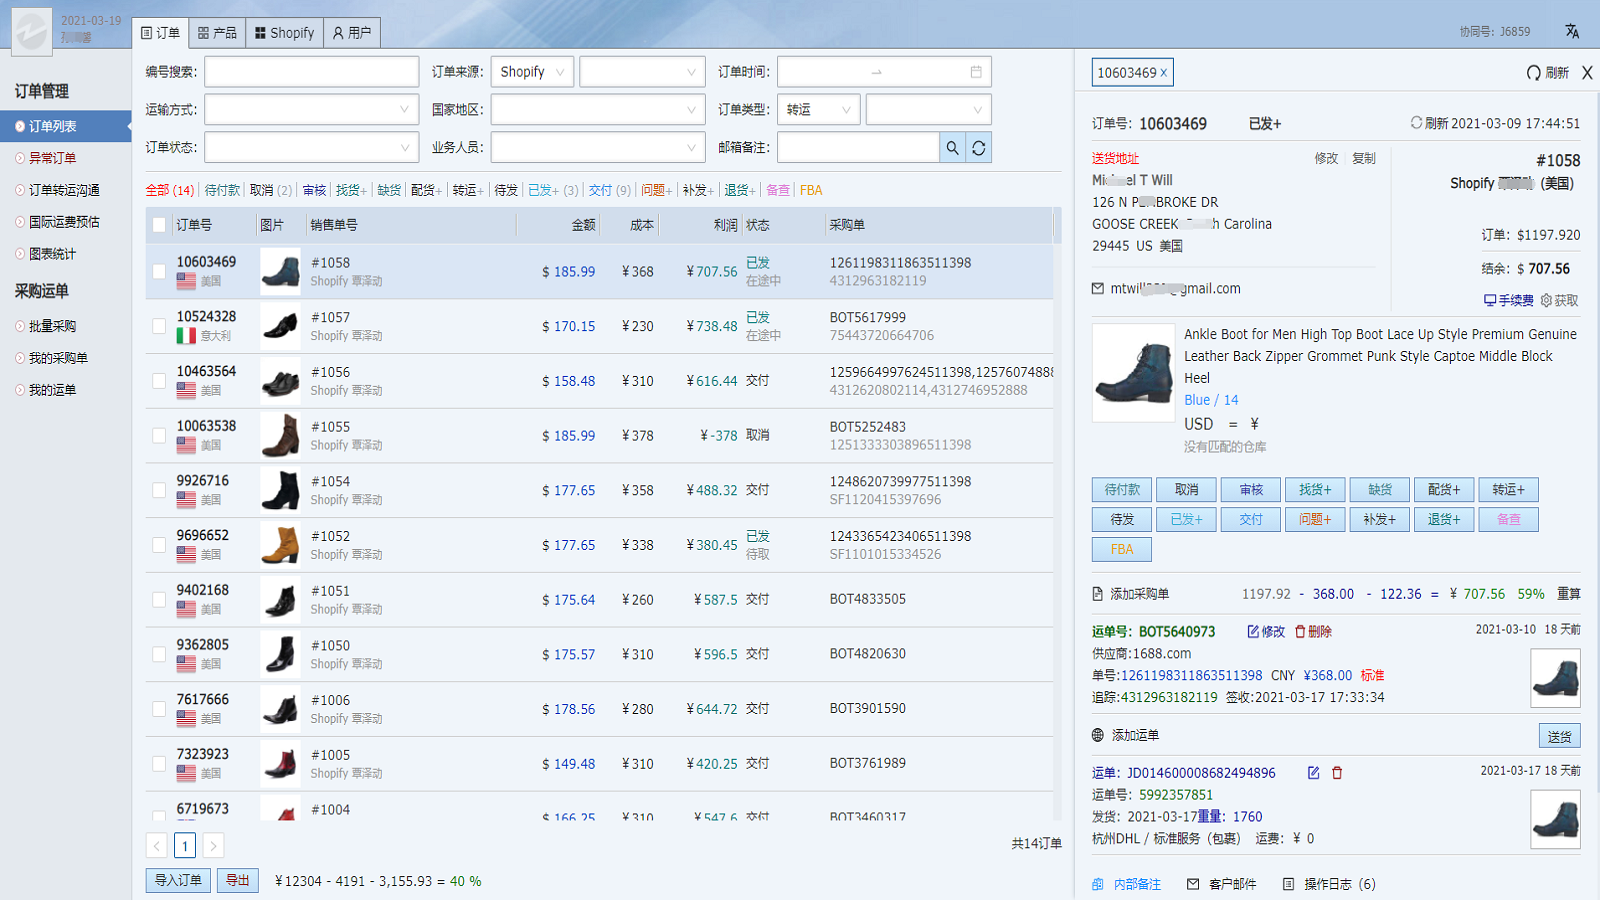Open 国际运费预估 in sidebar
1600x900 pixels.
click(x=64, y=222)
